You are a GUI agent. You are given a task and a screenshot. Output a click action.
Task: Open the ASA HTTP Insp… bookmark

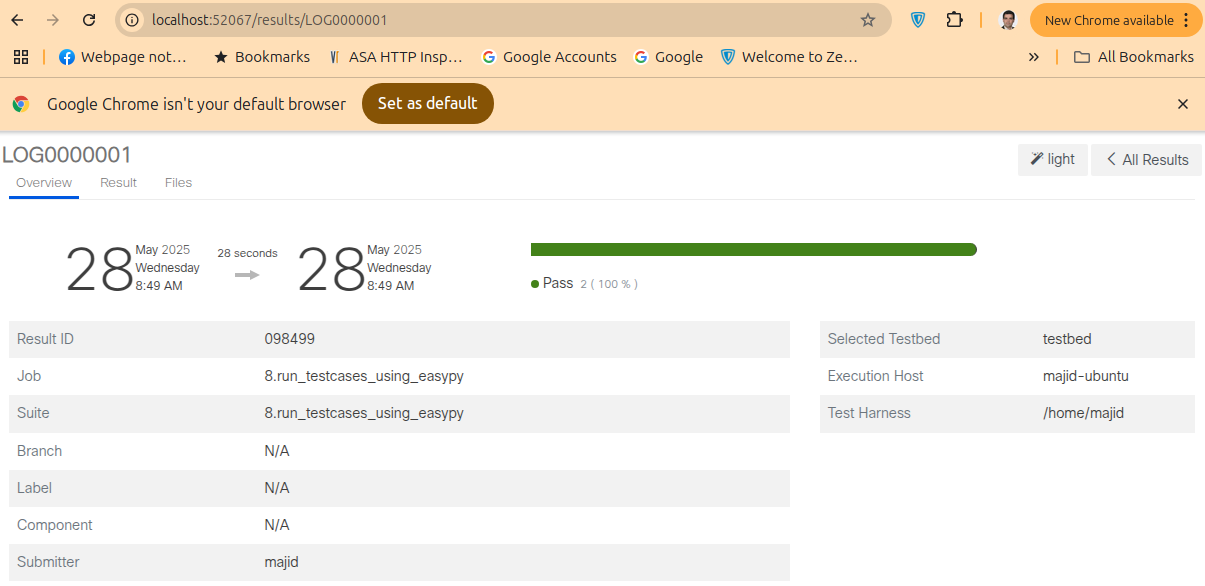pyautogui.click(x=396, y=57)
